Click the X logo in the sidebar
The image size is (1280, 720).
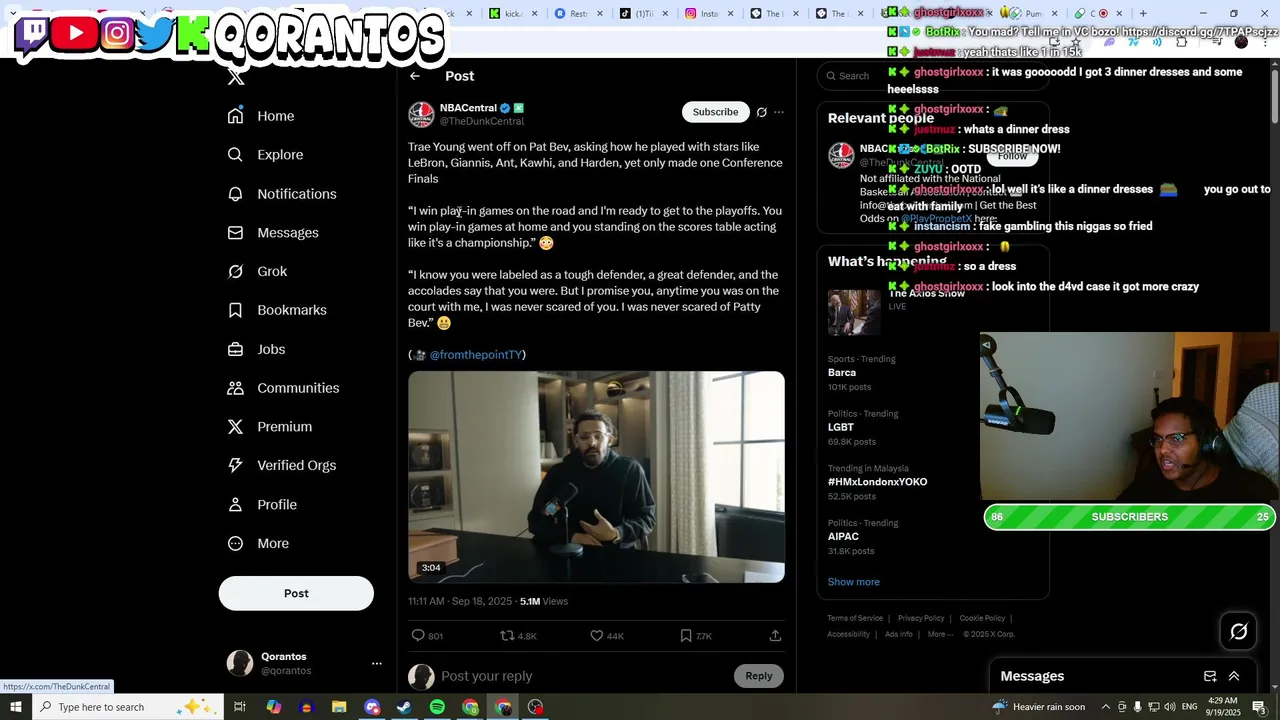(236, 77)
